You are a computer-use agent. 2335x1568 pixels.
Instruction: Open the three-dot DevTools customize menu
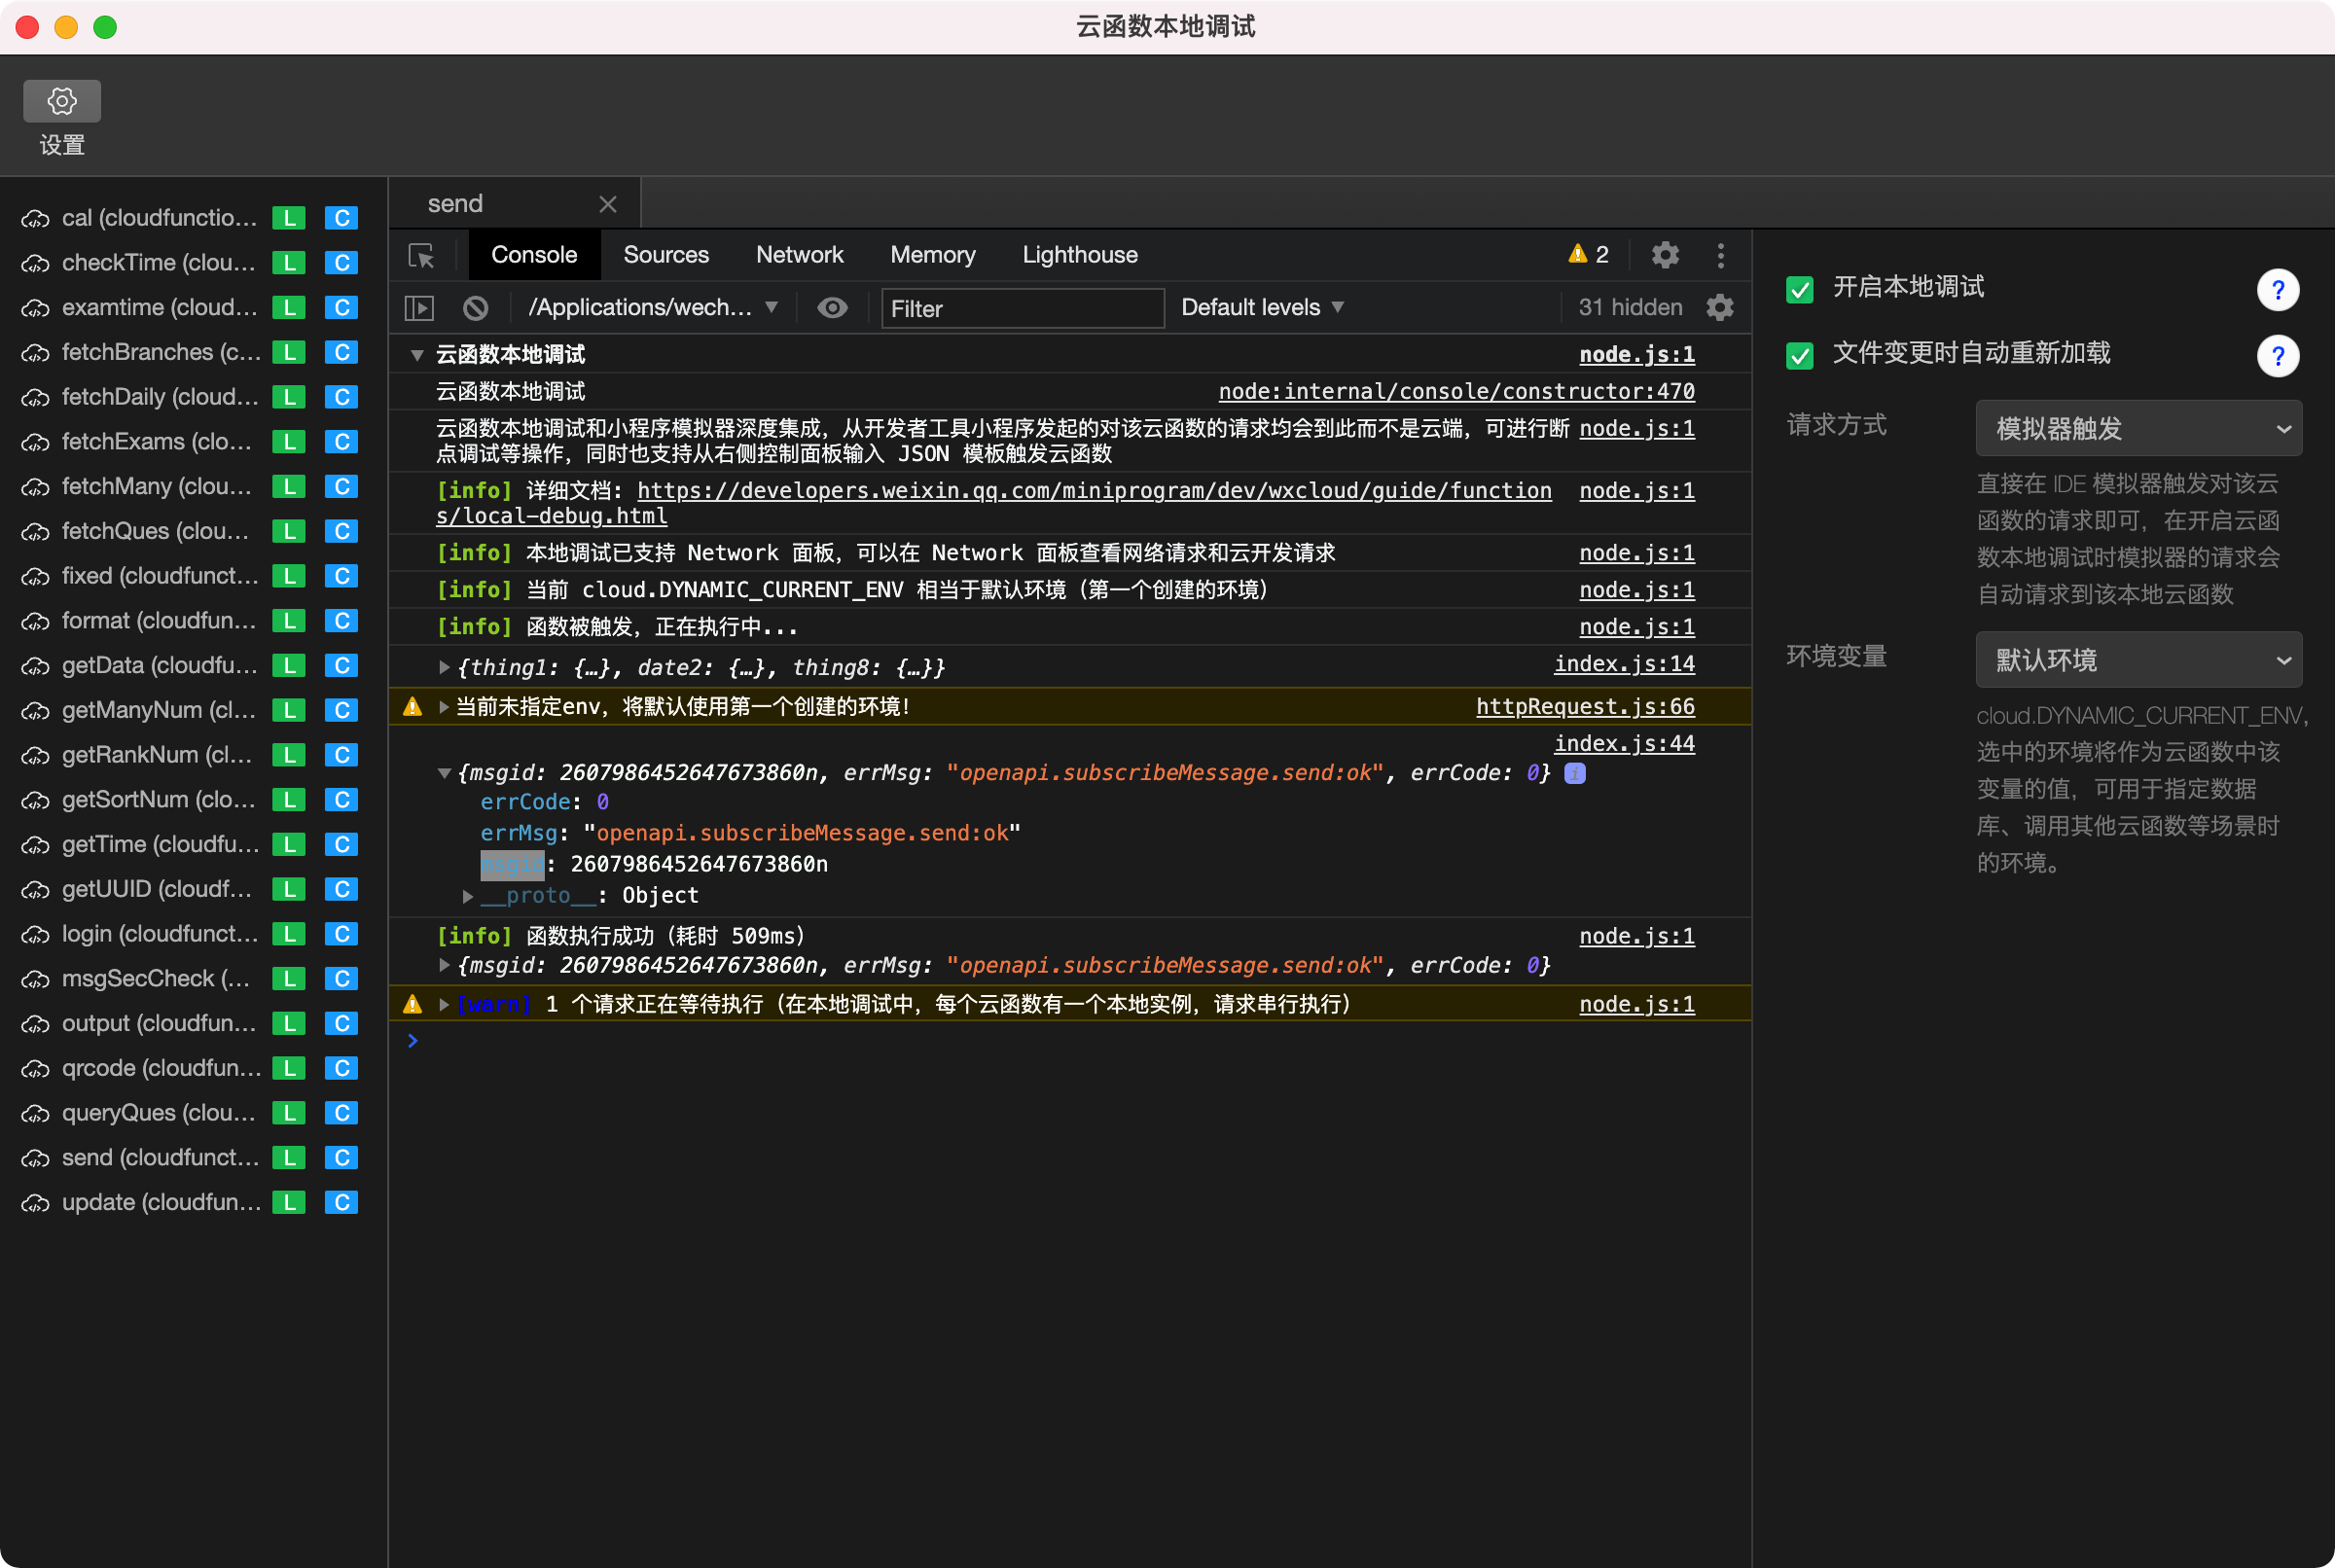coord(1720,255)
